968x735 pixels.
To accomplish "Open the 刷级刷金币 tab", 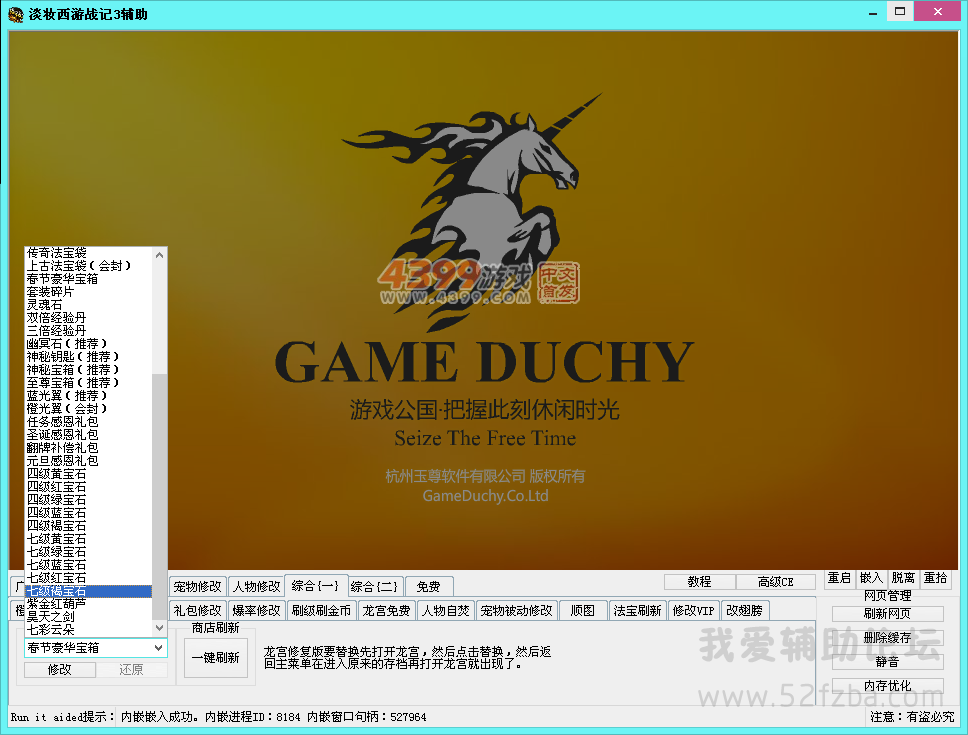I will coord(321,610).
